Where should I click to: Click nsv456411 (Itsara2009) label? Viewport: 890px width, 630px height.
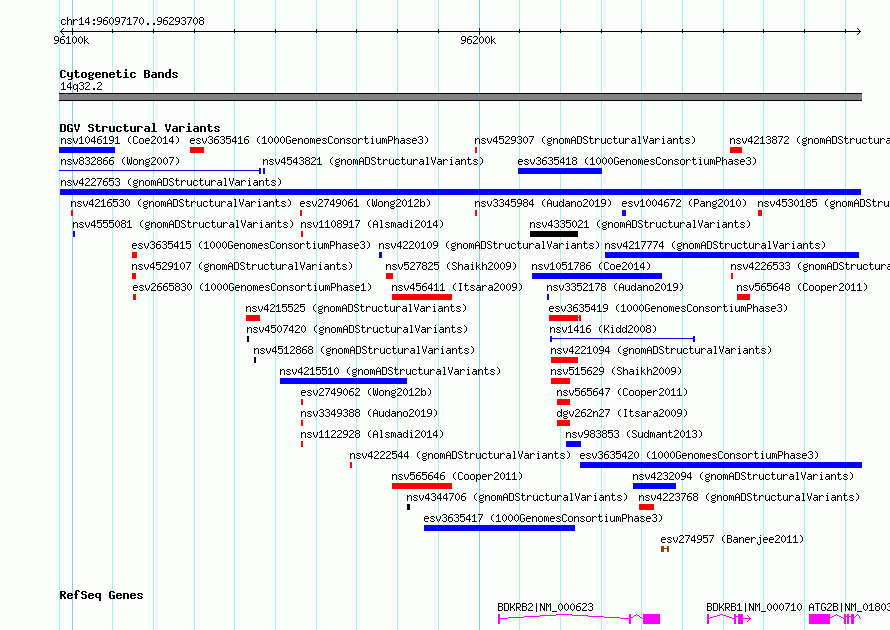point(457,287)
